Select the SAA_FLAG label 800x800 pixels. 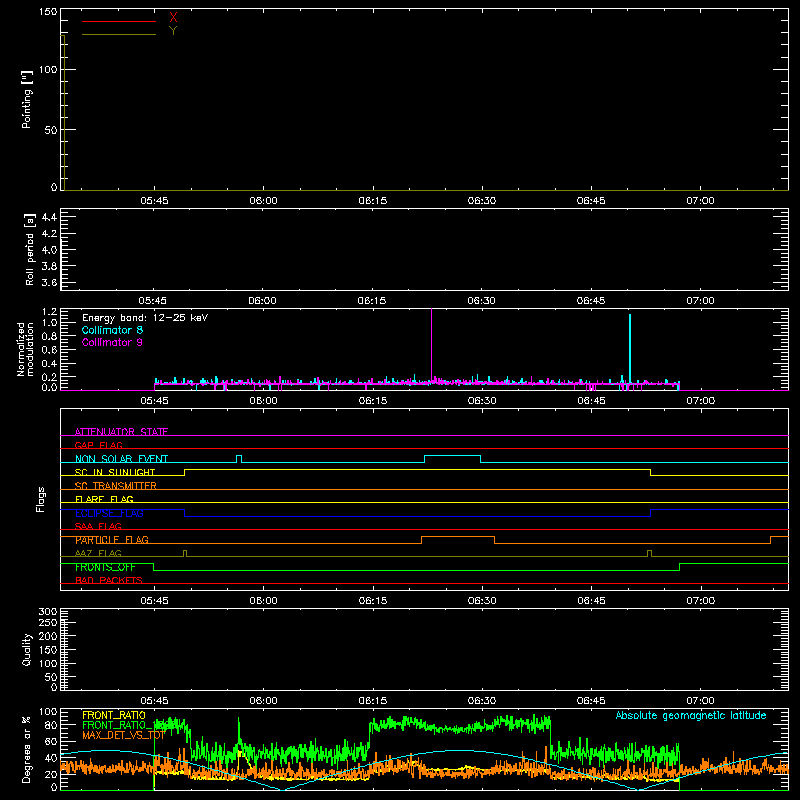(x=98, y=526)
